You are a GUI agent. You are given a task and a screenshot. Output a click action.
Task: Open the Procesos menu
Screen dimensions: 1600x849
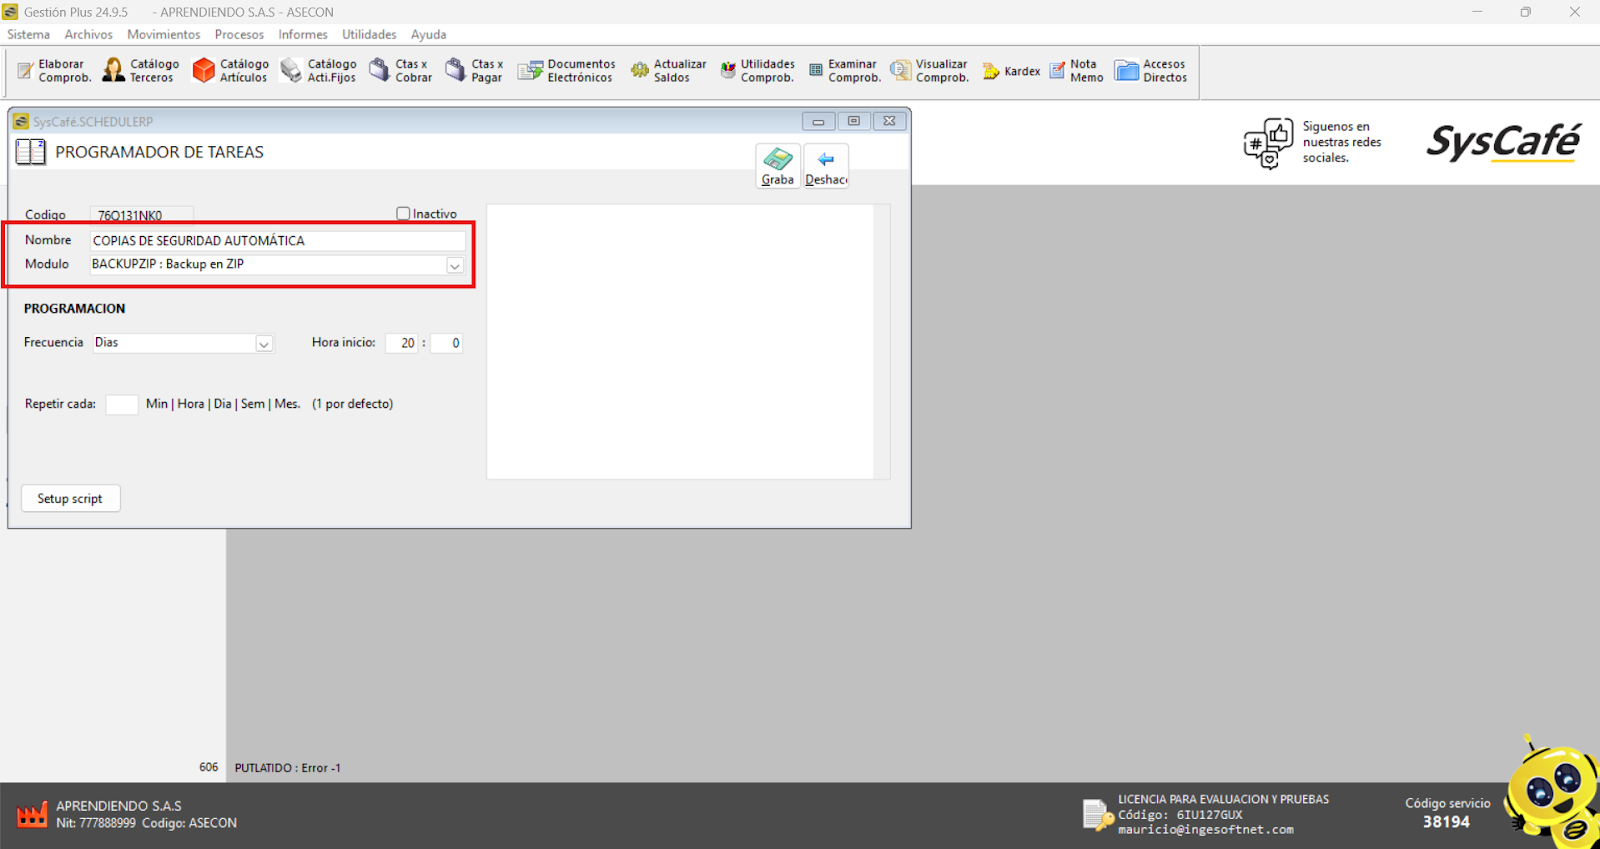(239, 34)
